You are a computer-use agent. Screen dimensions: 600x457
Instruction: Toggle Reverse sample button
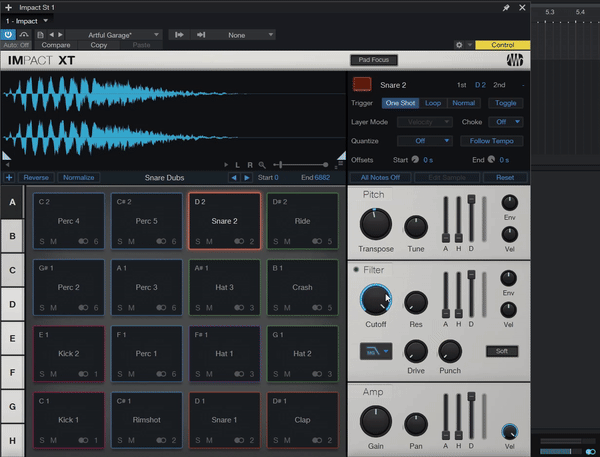click(x=36, y=178)
